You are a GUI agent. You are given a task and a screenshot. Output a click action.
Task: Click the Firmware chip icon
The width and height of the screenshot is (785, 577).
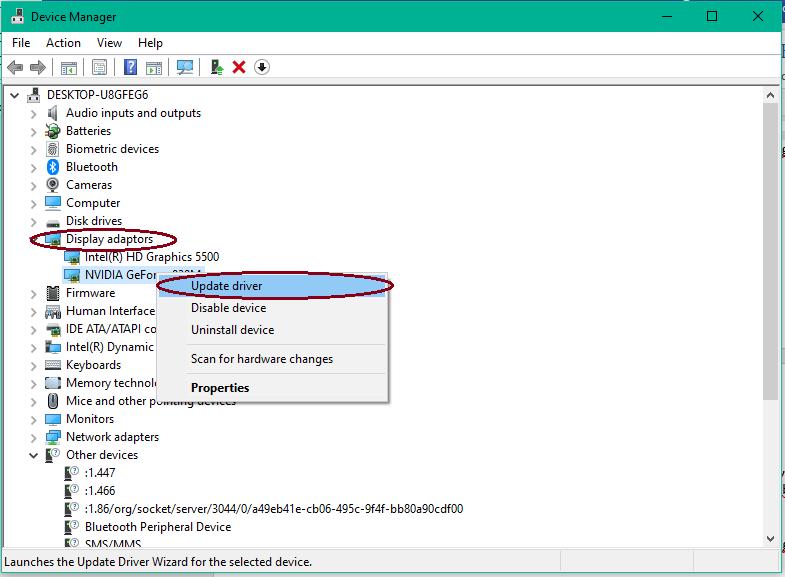click(x=53, y=293)
